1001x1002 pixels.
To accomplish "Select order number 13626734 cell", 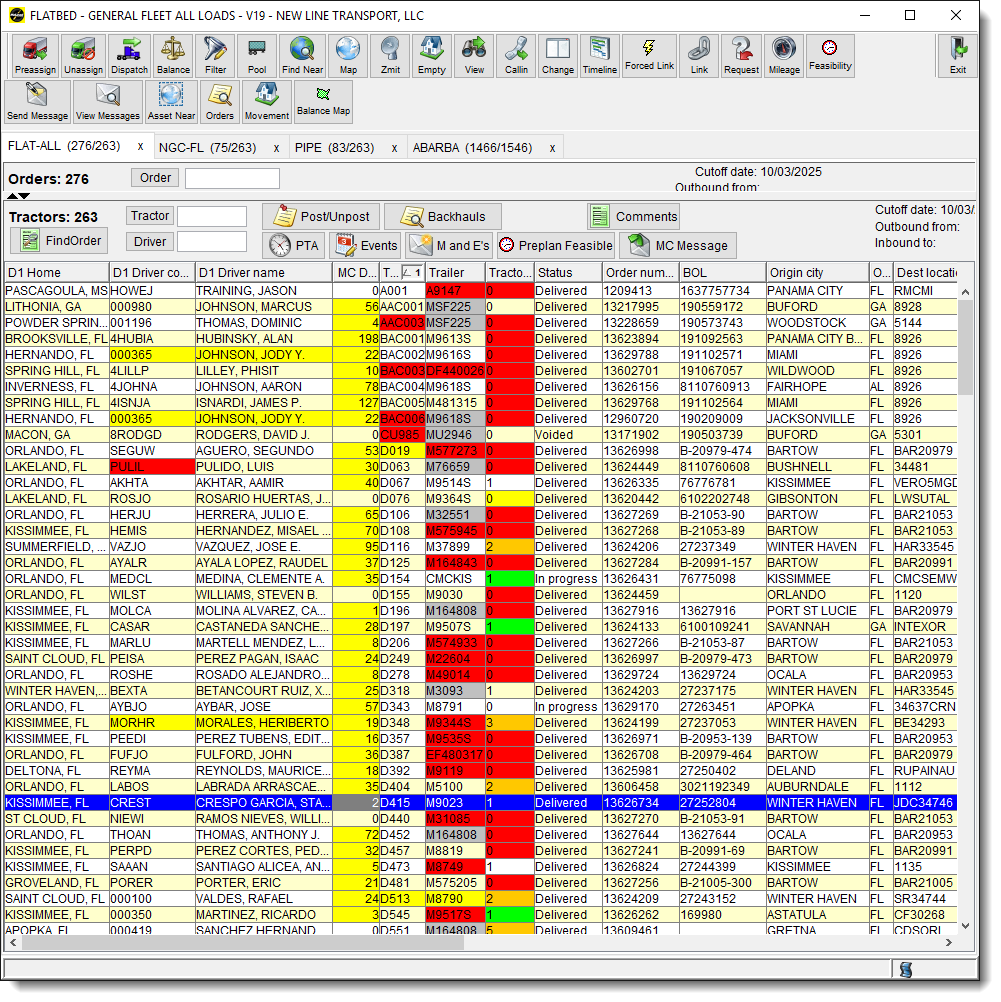I will (640, 803).
